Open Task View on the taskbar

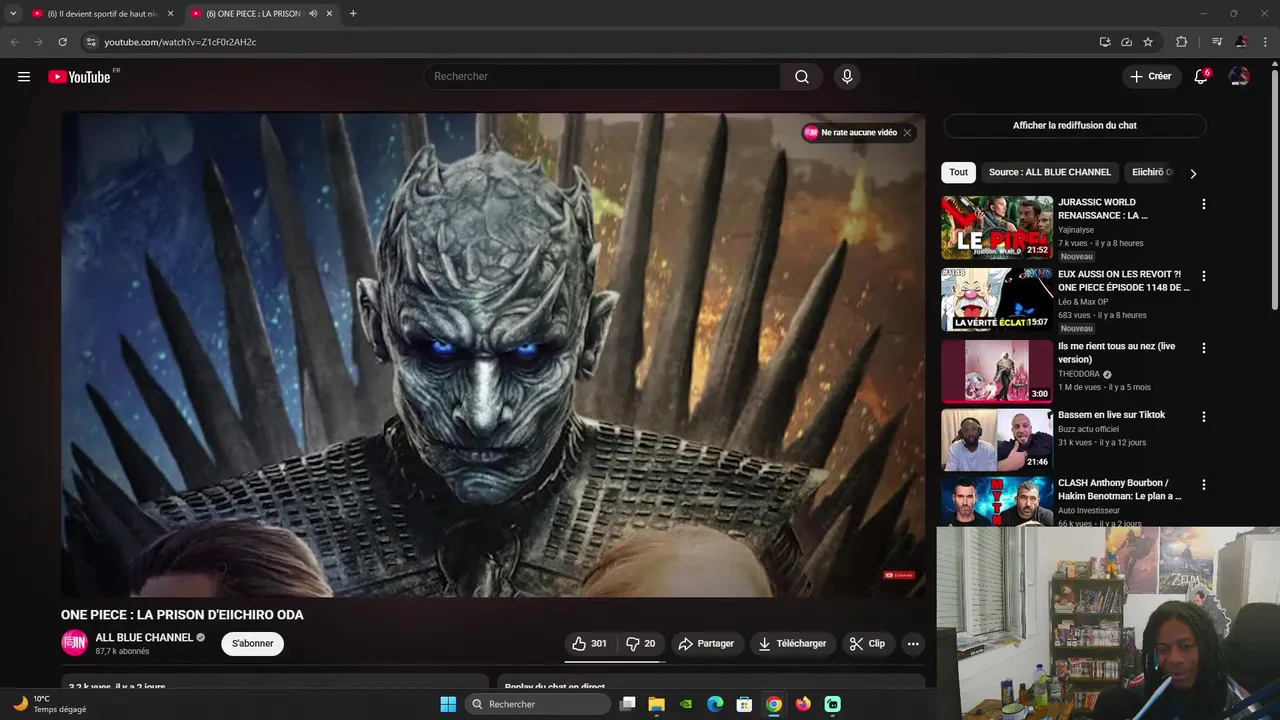[628, 704]
